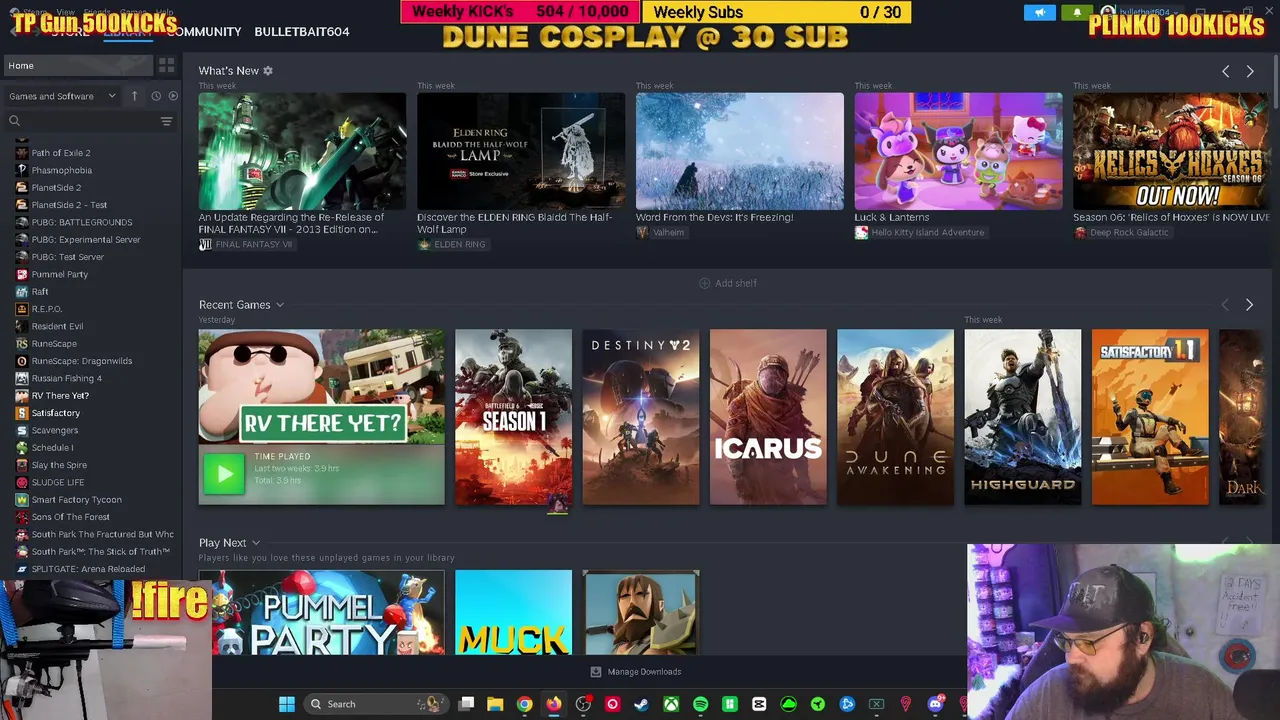Open Xbox app from taskbar
The height and width of the screenshot is (720, 1280).
pos(671,704)
